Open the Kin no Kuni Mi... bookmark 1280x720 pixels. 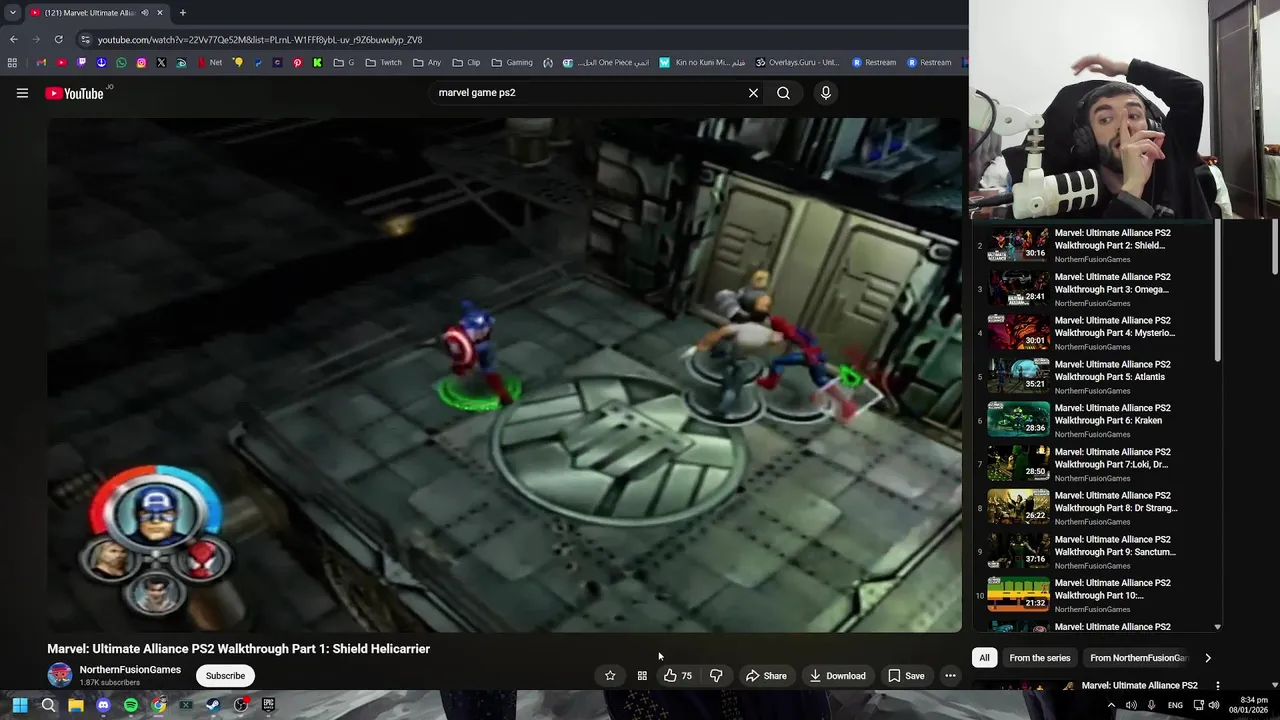point(702,63)
